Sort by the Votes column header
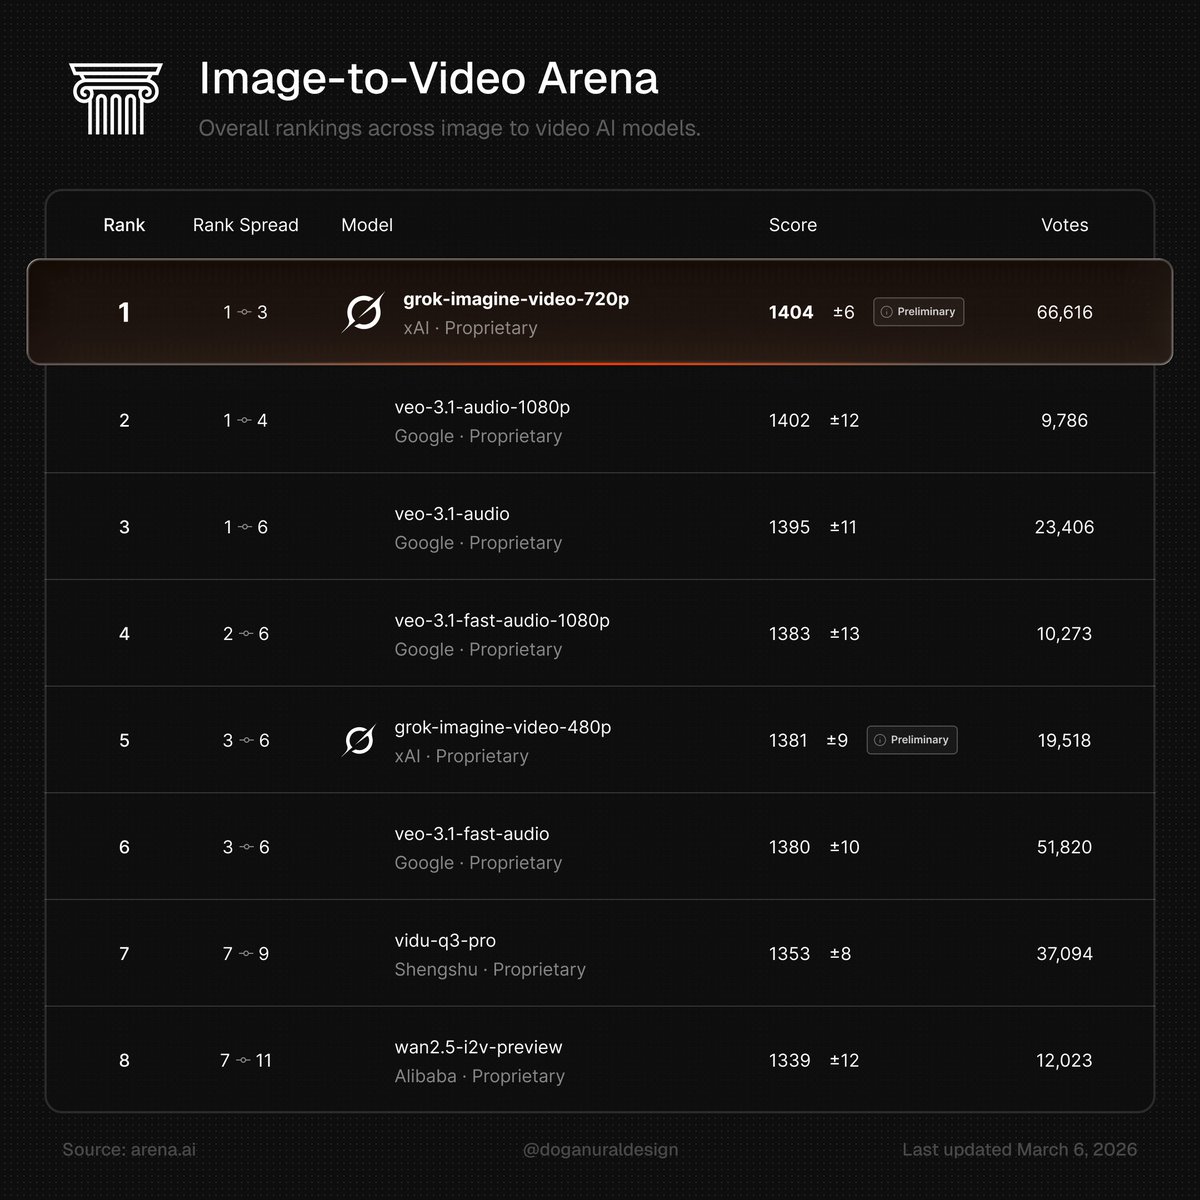1200x1200 pixels. coord(1064,225)
